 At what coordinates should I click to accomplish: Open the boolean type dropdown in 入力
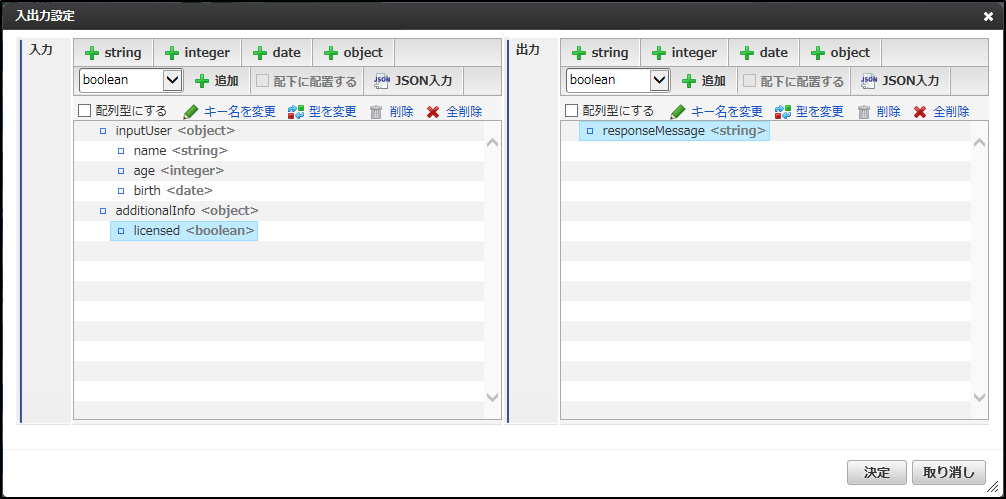click(x=132, y=80)
